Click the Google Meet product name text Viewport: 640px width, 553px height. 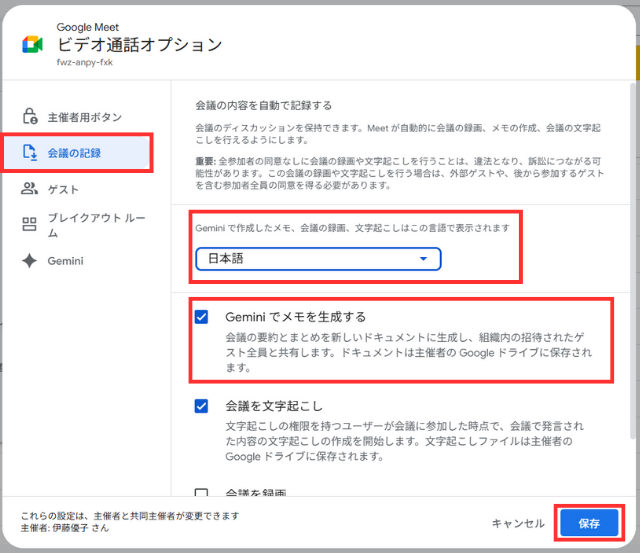pyautogui.click(x=88, y=27)
